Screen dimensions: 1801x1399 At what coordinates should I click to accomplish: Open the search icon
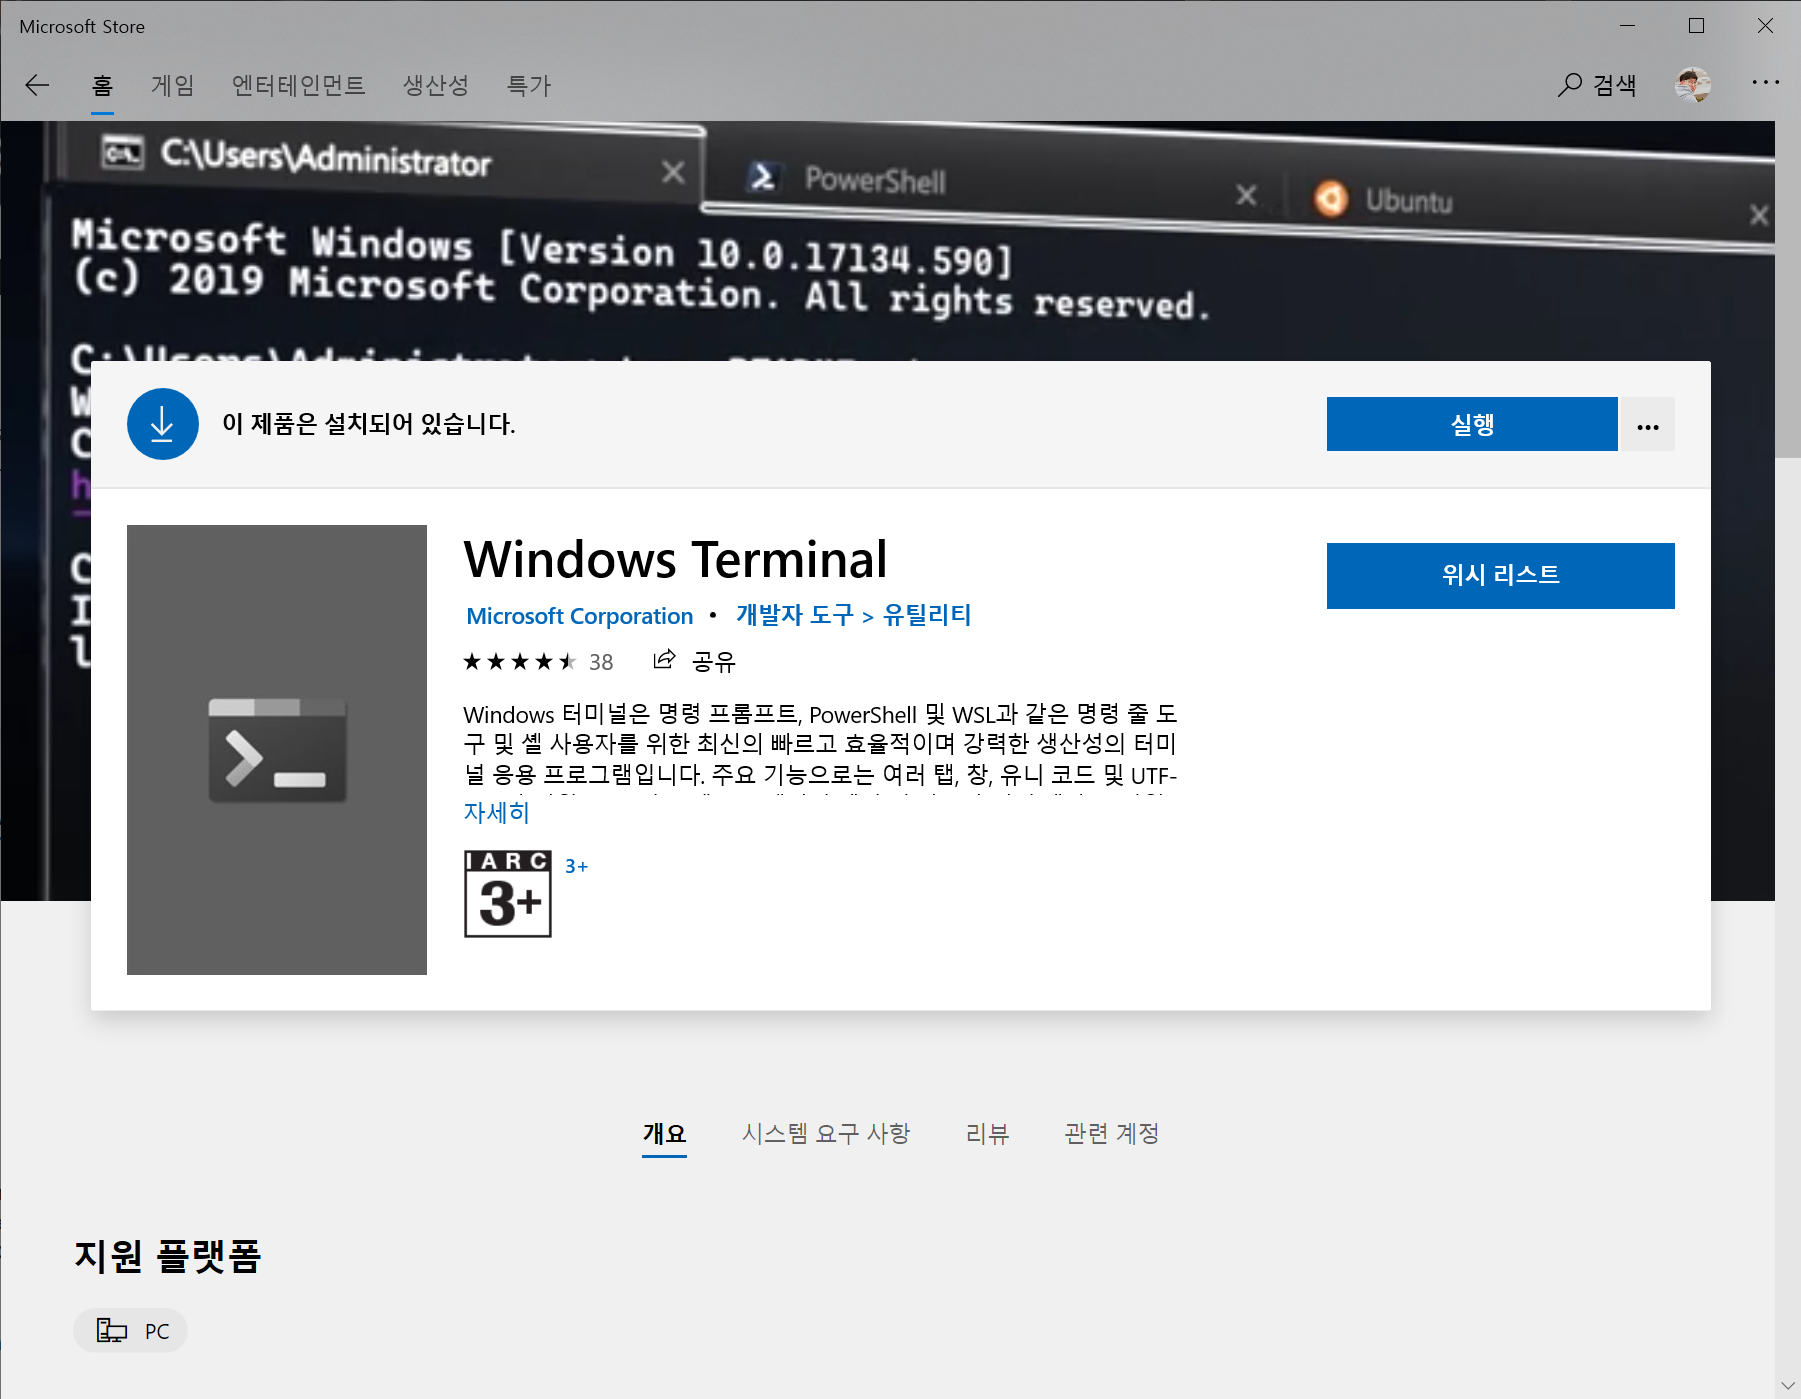click(x=1567, y=85)
